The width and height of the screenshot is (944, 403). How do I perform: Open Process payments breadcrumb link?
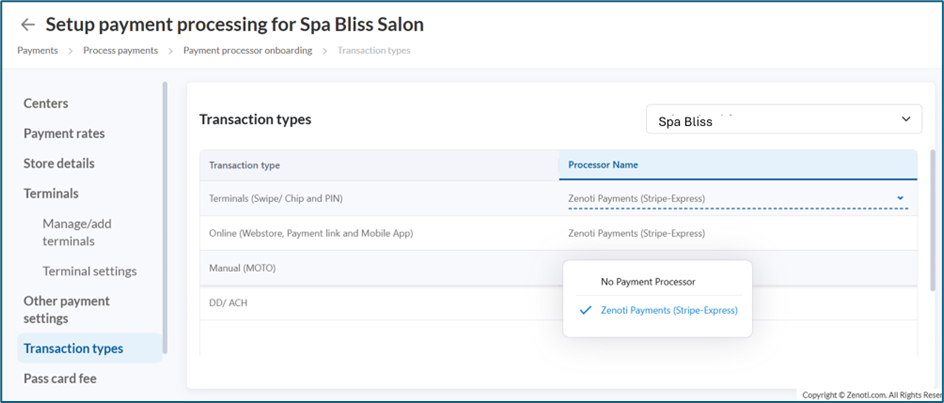click(x=120, y=51)
